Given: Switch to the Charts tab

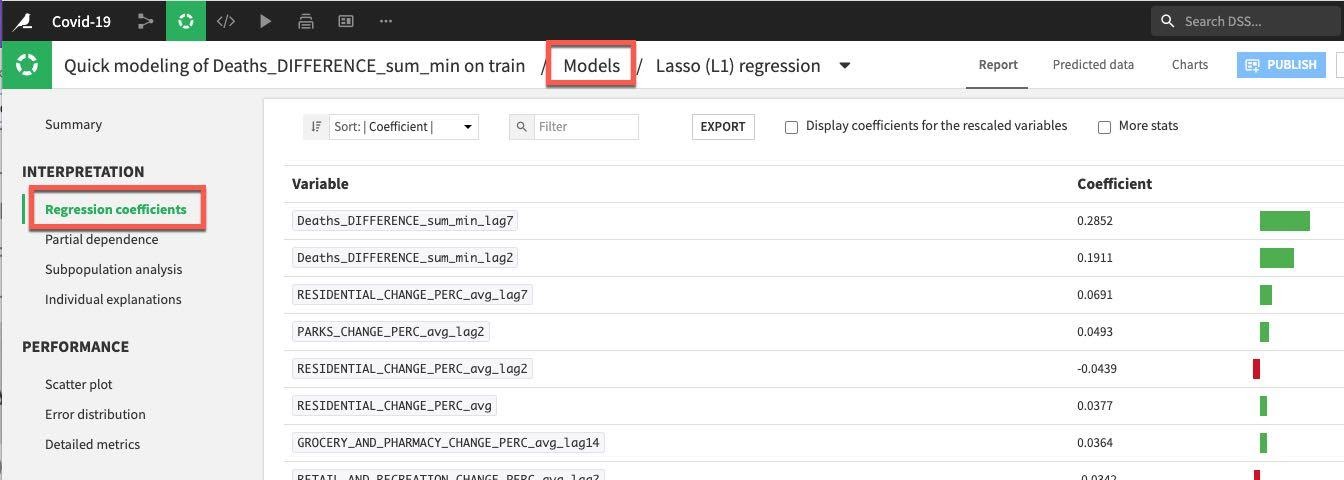Looking at the screenshot, I should pyautogui.click(x=1189, y=65).
